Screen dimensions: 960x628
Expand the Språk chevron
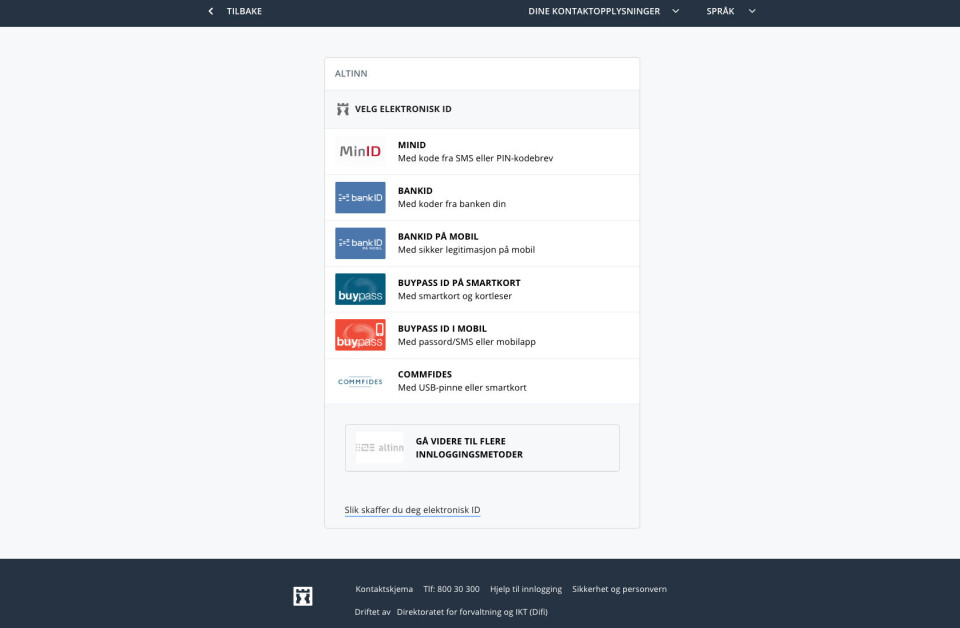[752, 11]
